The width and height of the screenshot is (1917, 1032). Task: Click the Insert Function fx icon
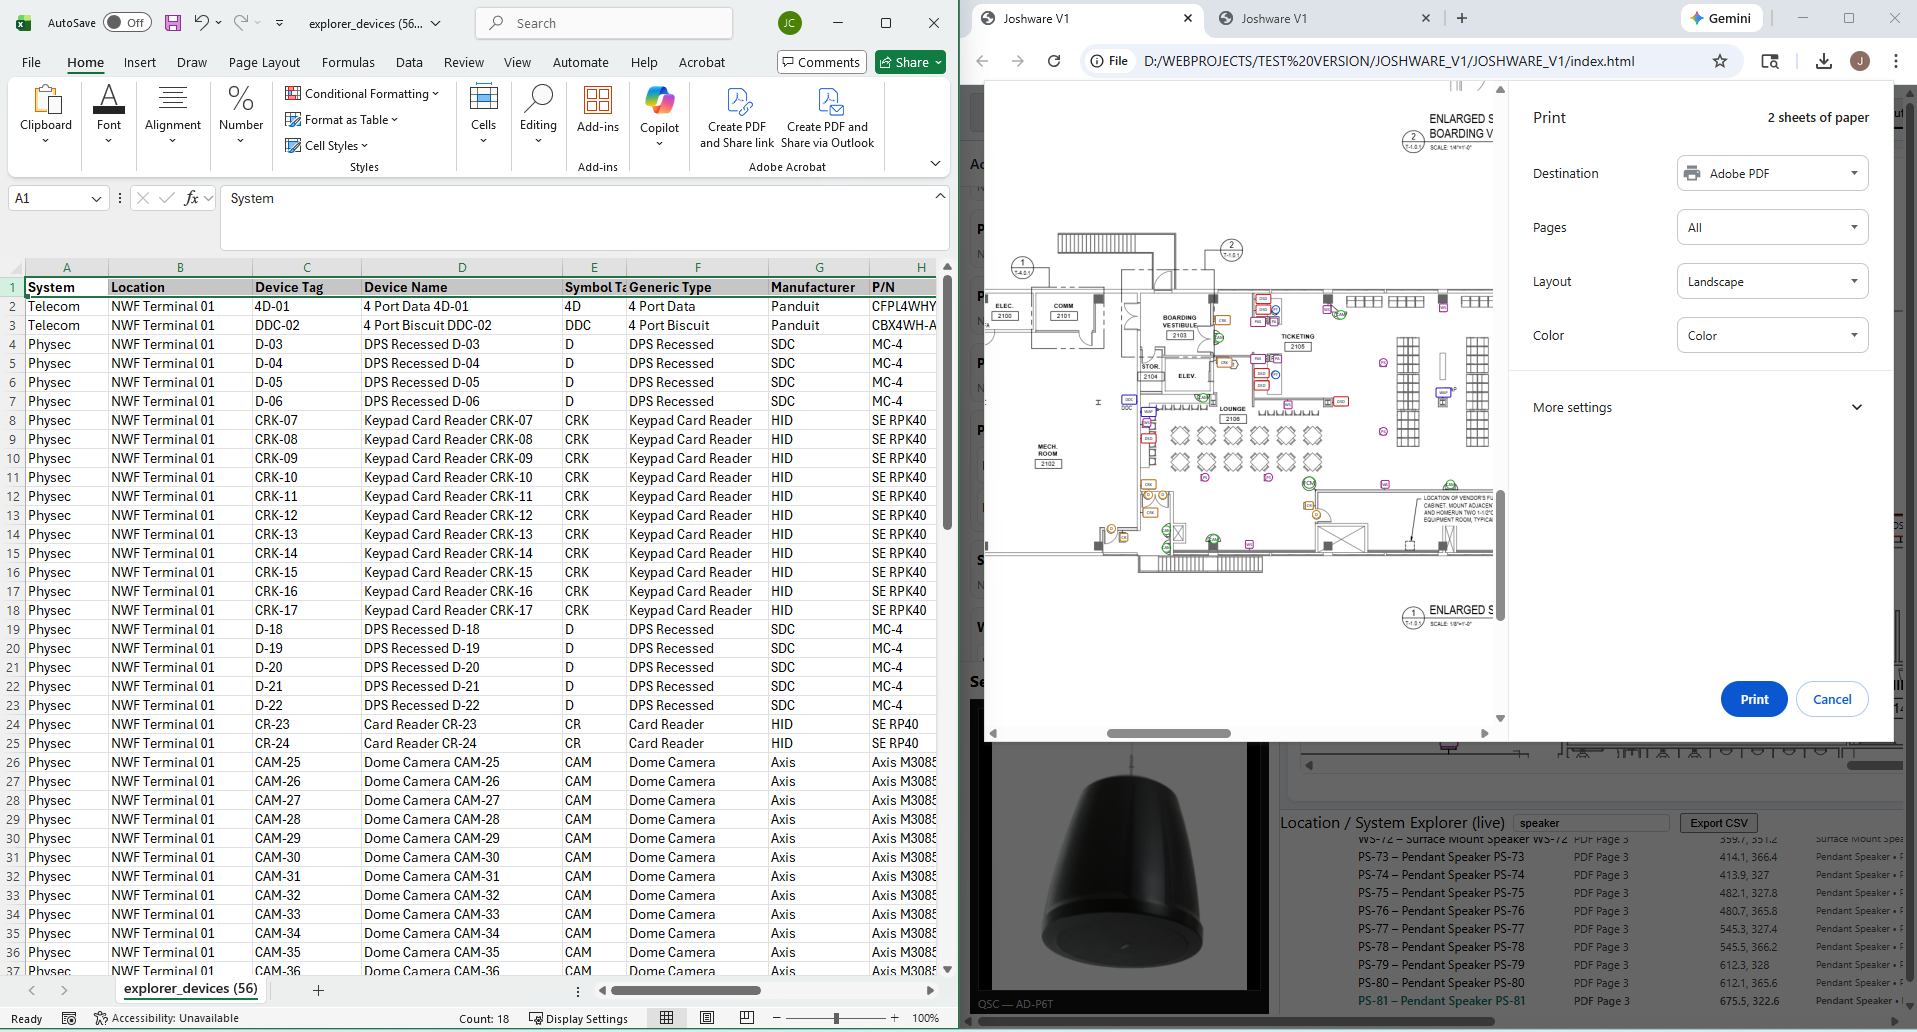coord(191,198)
